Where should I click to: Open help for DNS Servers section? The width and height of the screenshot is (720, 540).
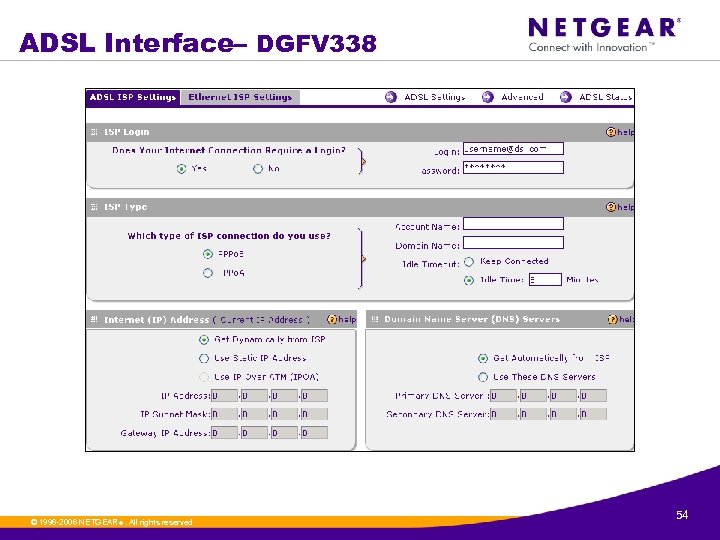click(x=621, y=320)
